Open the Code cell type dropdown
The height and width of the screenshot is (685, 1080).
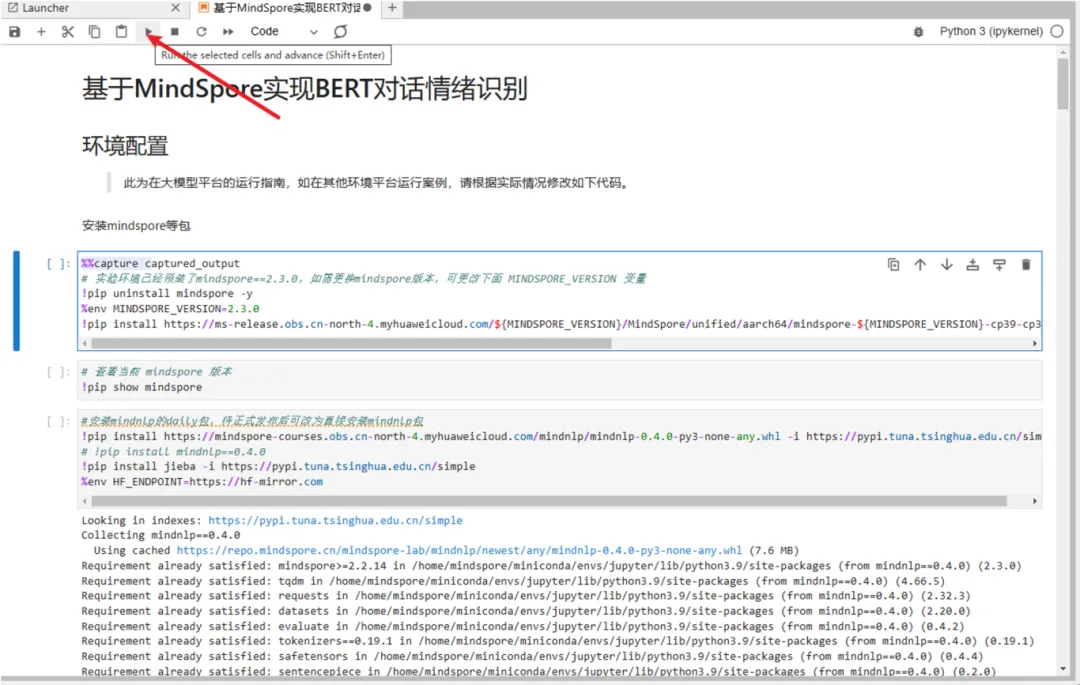[284, 32]
